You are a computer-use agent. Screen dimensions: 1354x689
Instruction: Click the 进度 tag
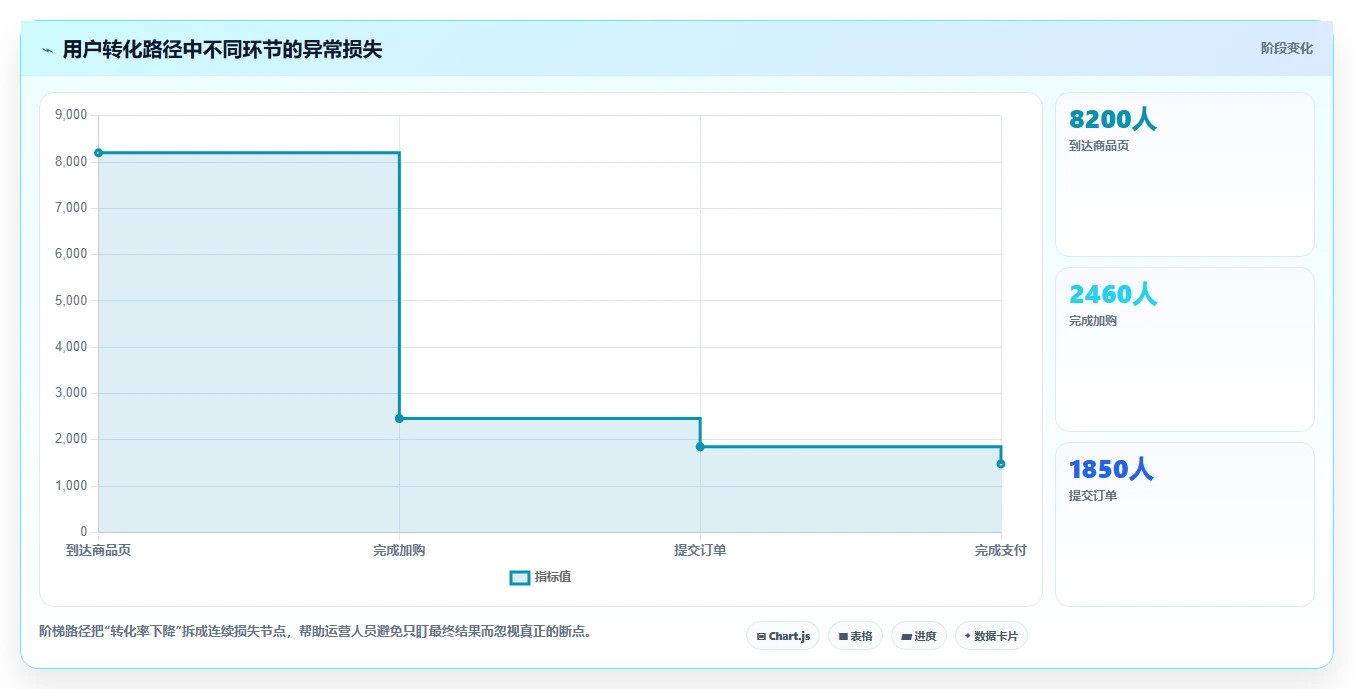919,636
